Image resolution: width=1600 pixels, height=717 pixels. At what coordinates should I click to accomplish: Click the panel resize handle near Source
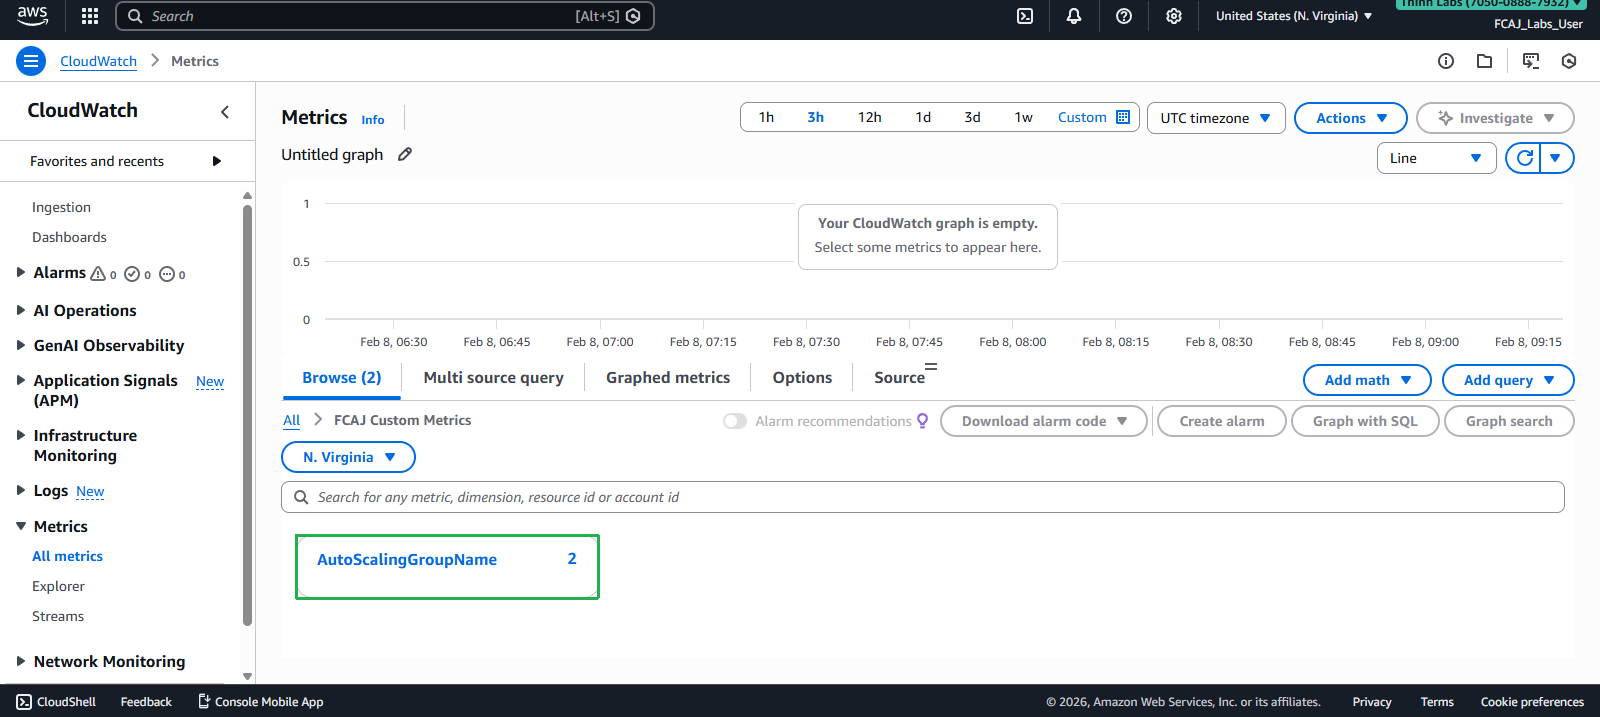pyautogui.click(x=931, y=366)
